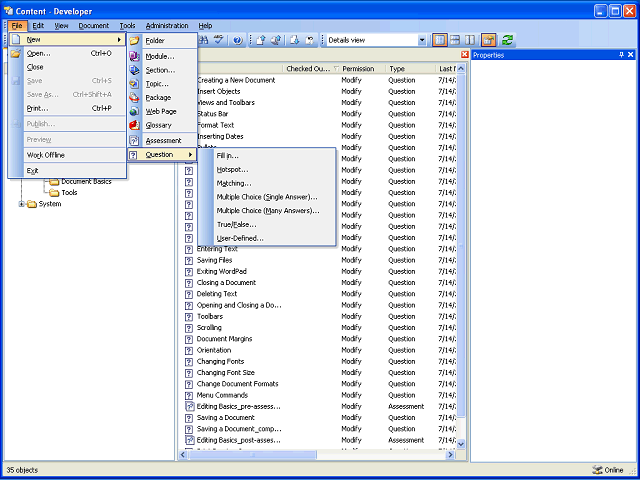Click the Check In All toolbar icon

[x=276, y=40]
